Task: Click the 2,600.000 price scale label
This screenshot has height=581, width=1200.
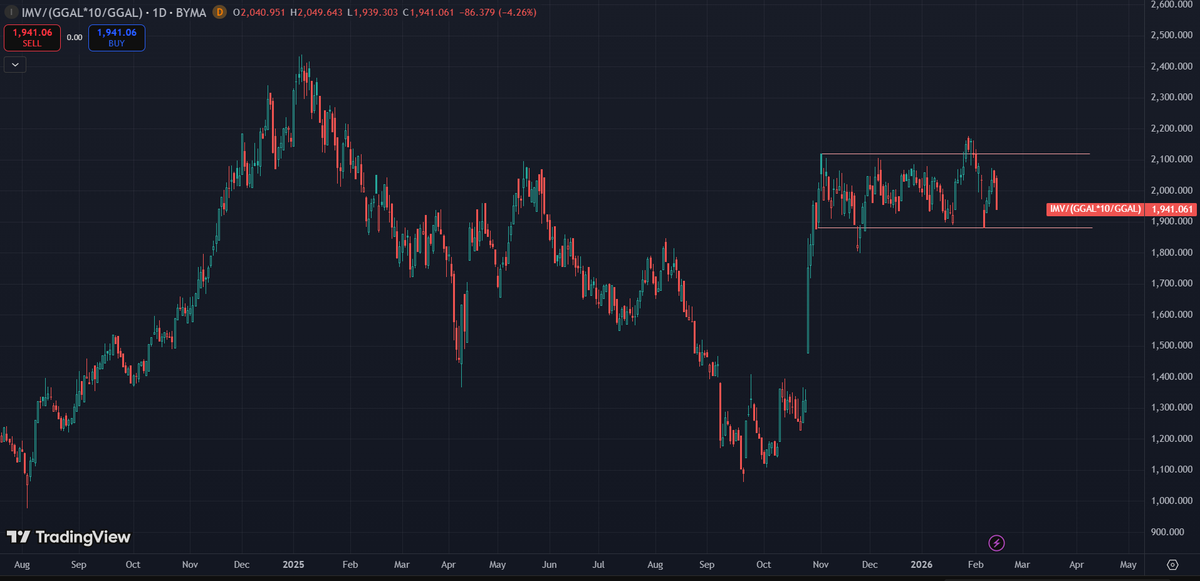Action: click(x=1171, y=5)
